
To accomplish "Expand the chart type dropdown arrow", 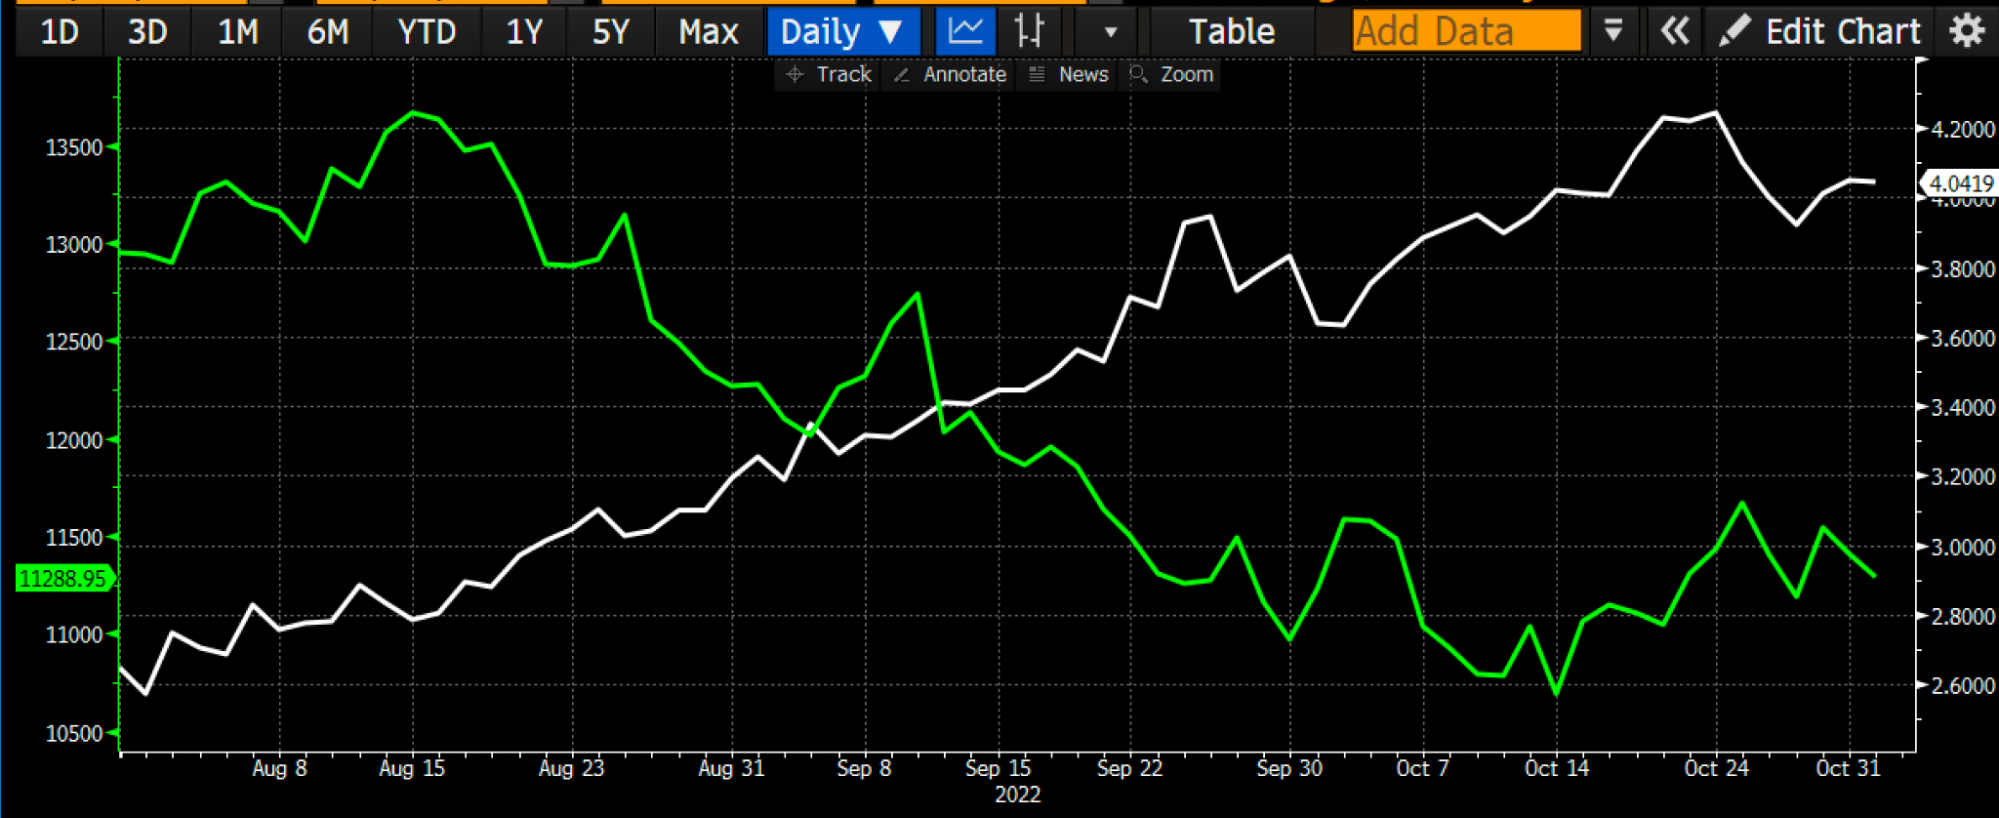I will [x=1110, y=31].
